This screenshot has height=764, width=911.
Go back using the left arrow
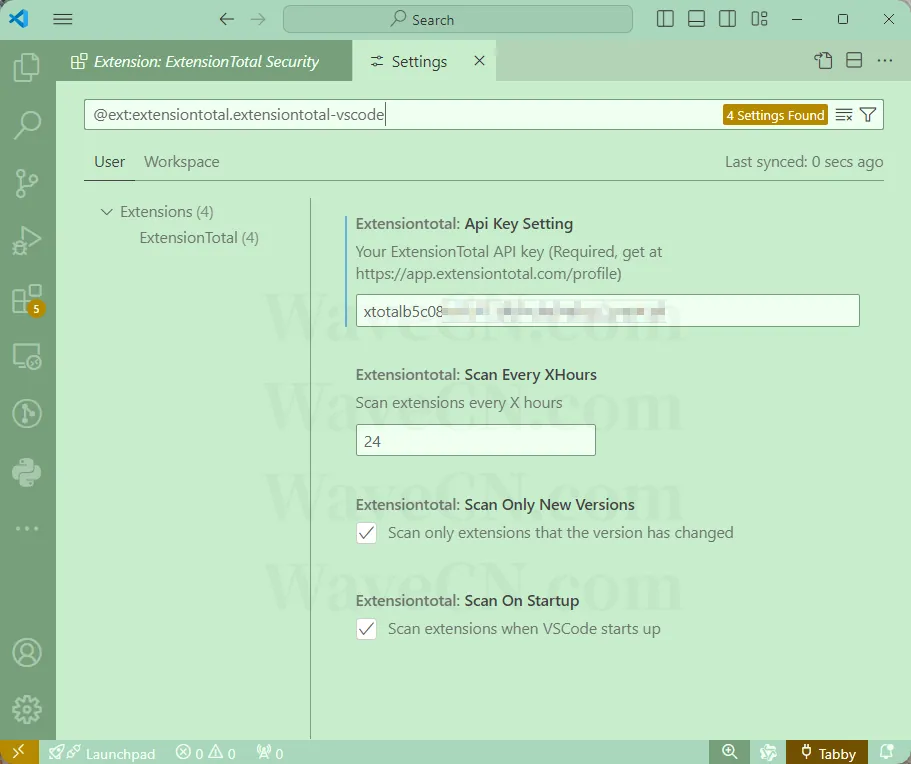[x=227, y=19]
